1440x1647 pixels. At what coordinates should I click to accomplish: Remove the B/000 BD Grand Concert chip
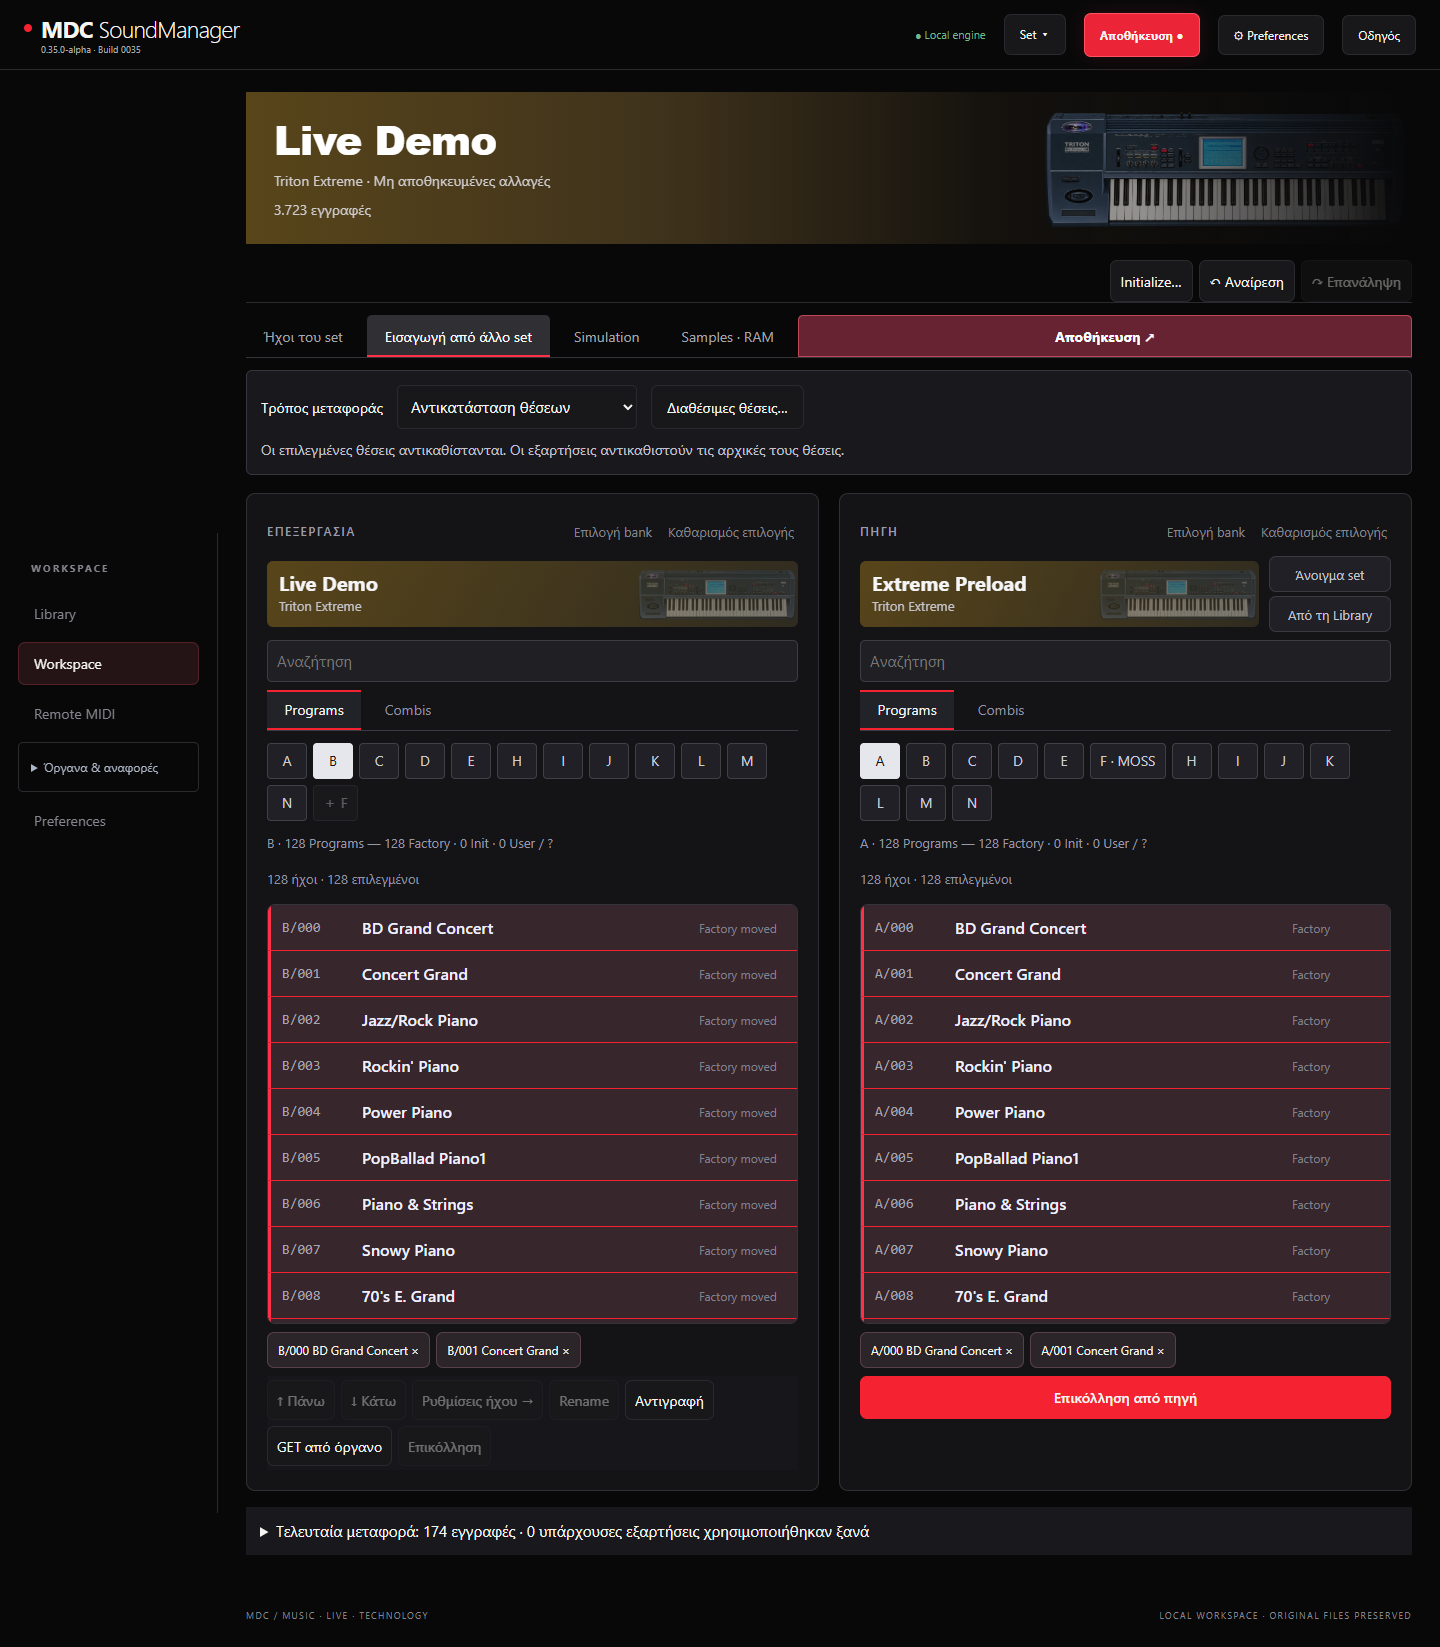pyautogui.click(x=415, y=1351)
